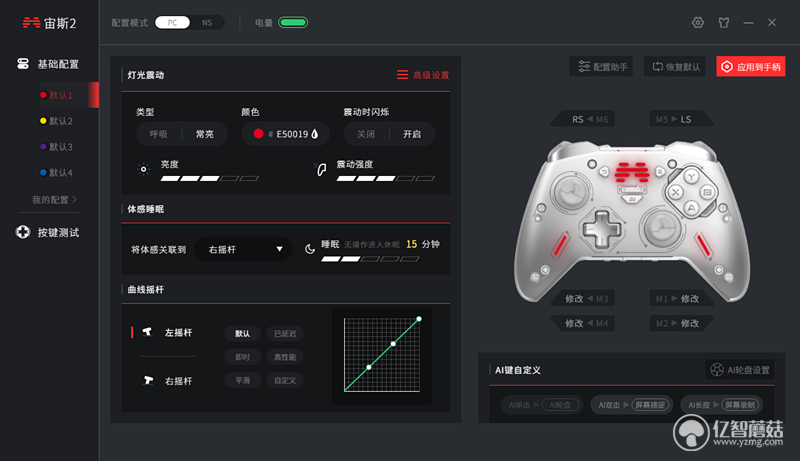Switch config mode to NS

(207, 22)
